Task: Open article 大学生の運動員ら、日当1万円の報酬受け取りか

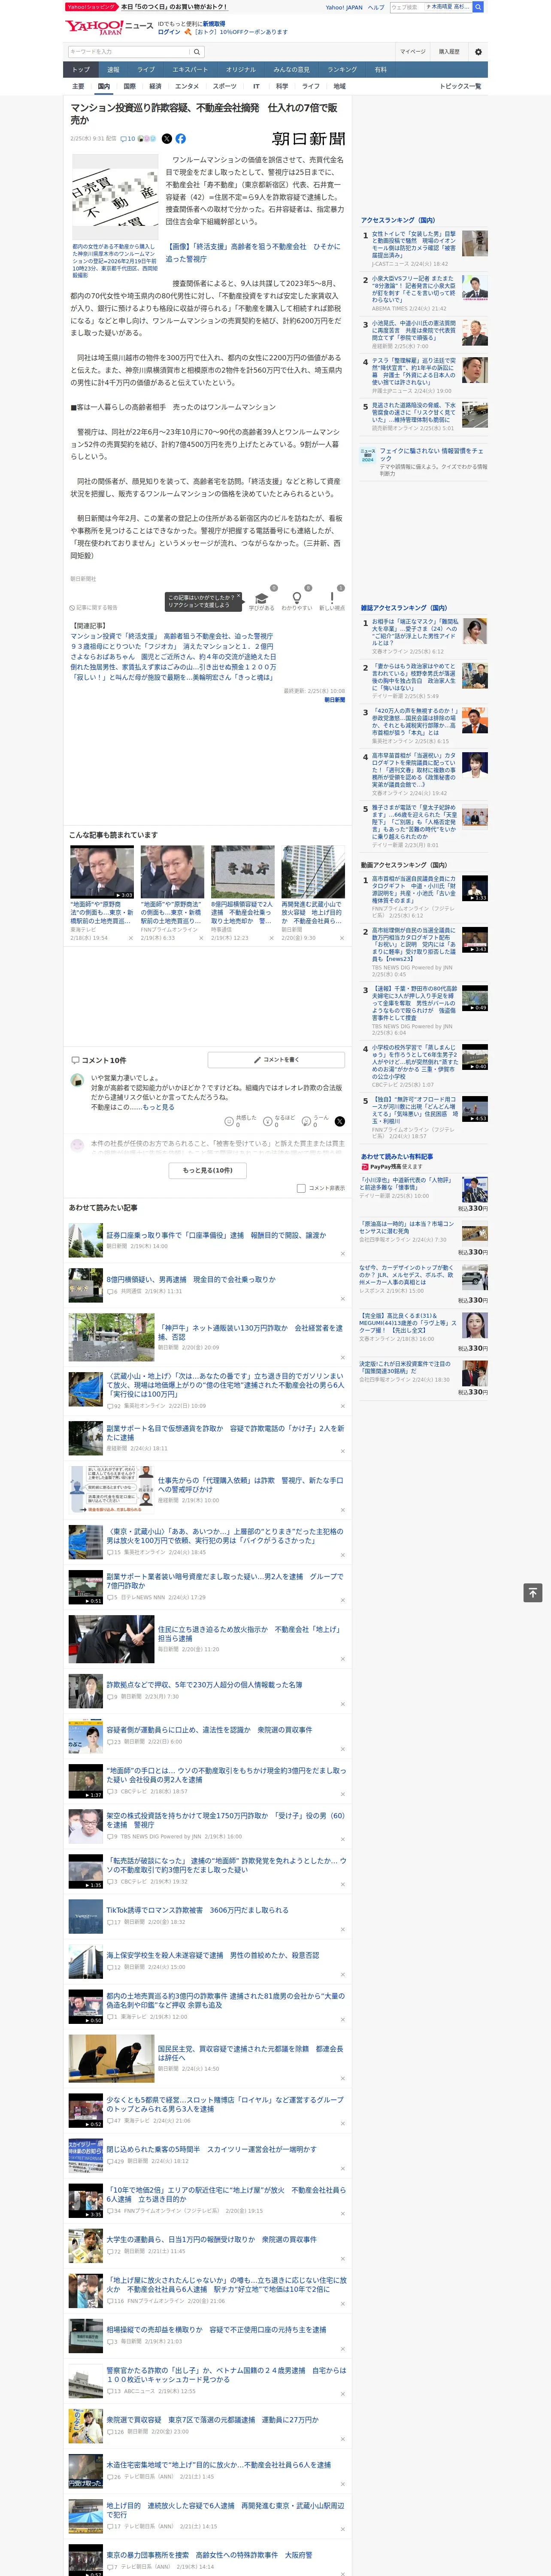Action: pyautogui.click(x=211, y=2239)
